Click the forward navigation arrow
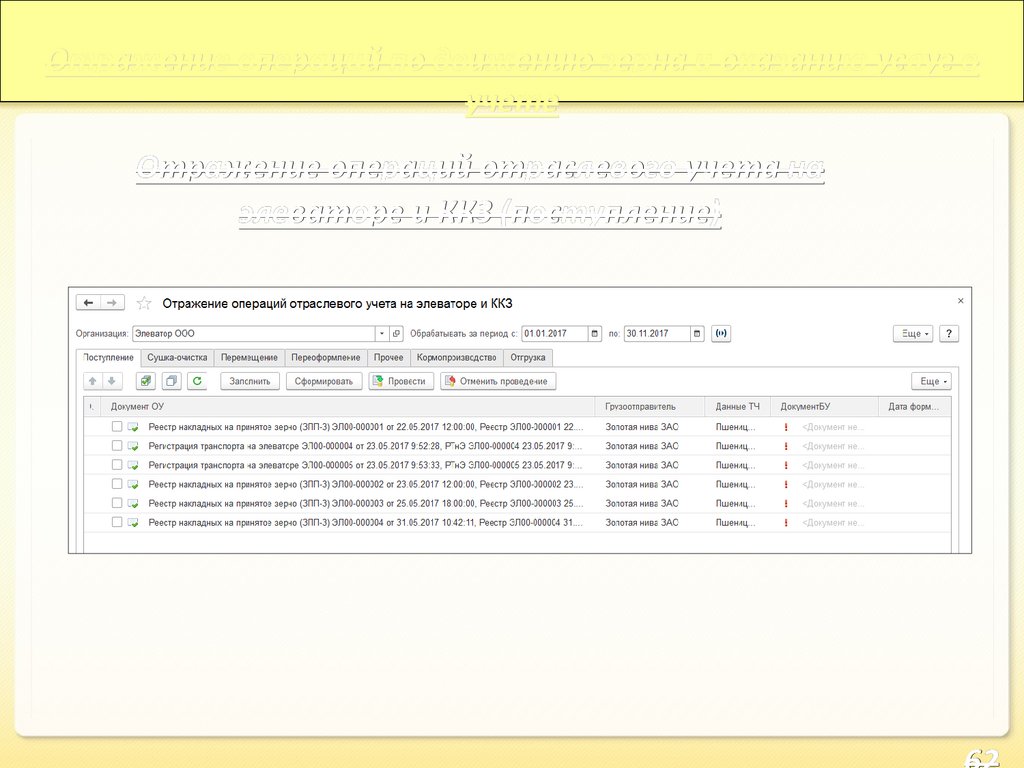 pos(112,303)
